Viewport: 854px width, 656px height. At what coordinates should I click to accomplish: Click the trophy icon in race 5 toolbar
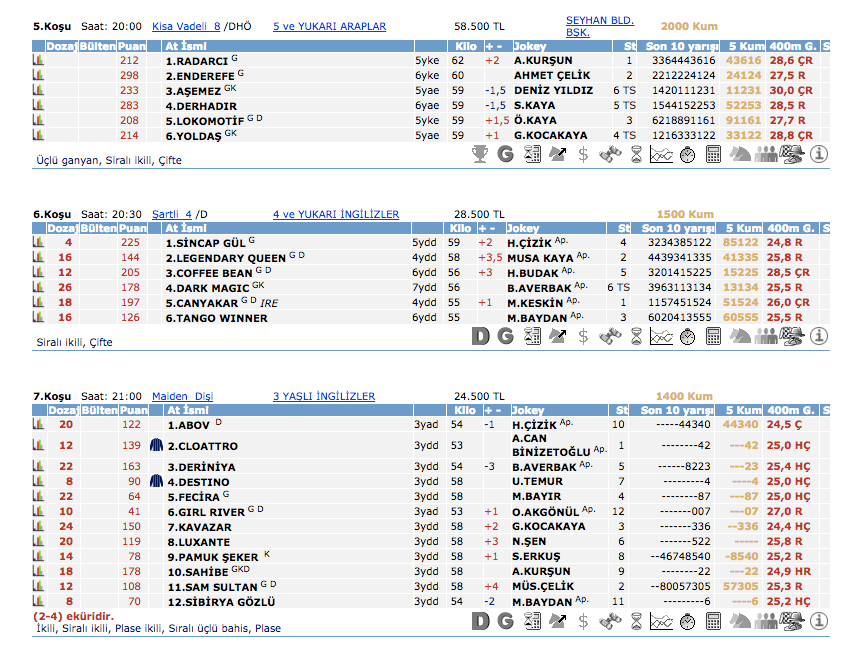(x=481, y=154)
